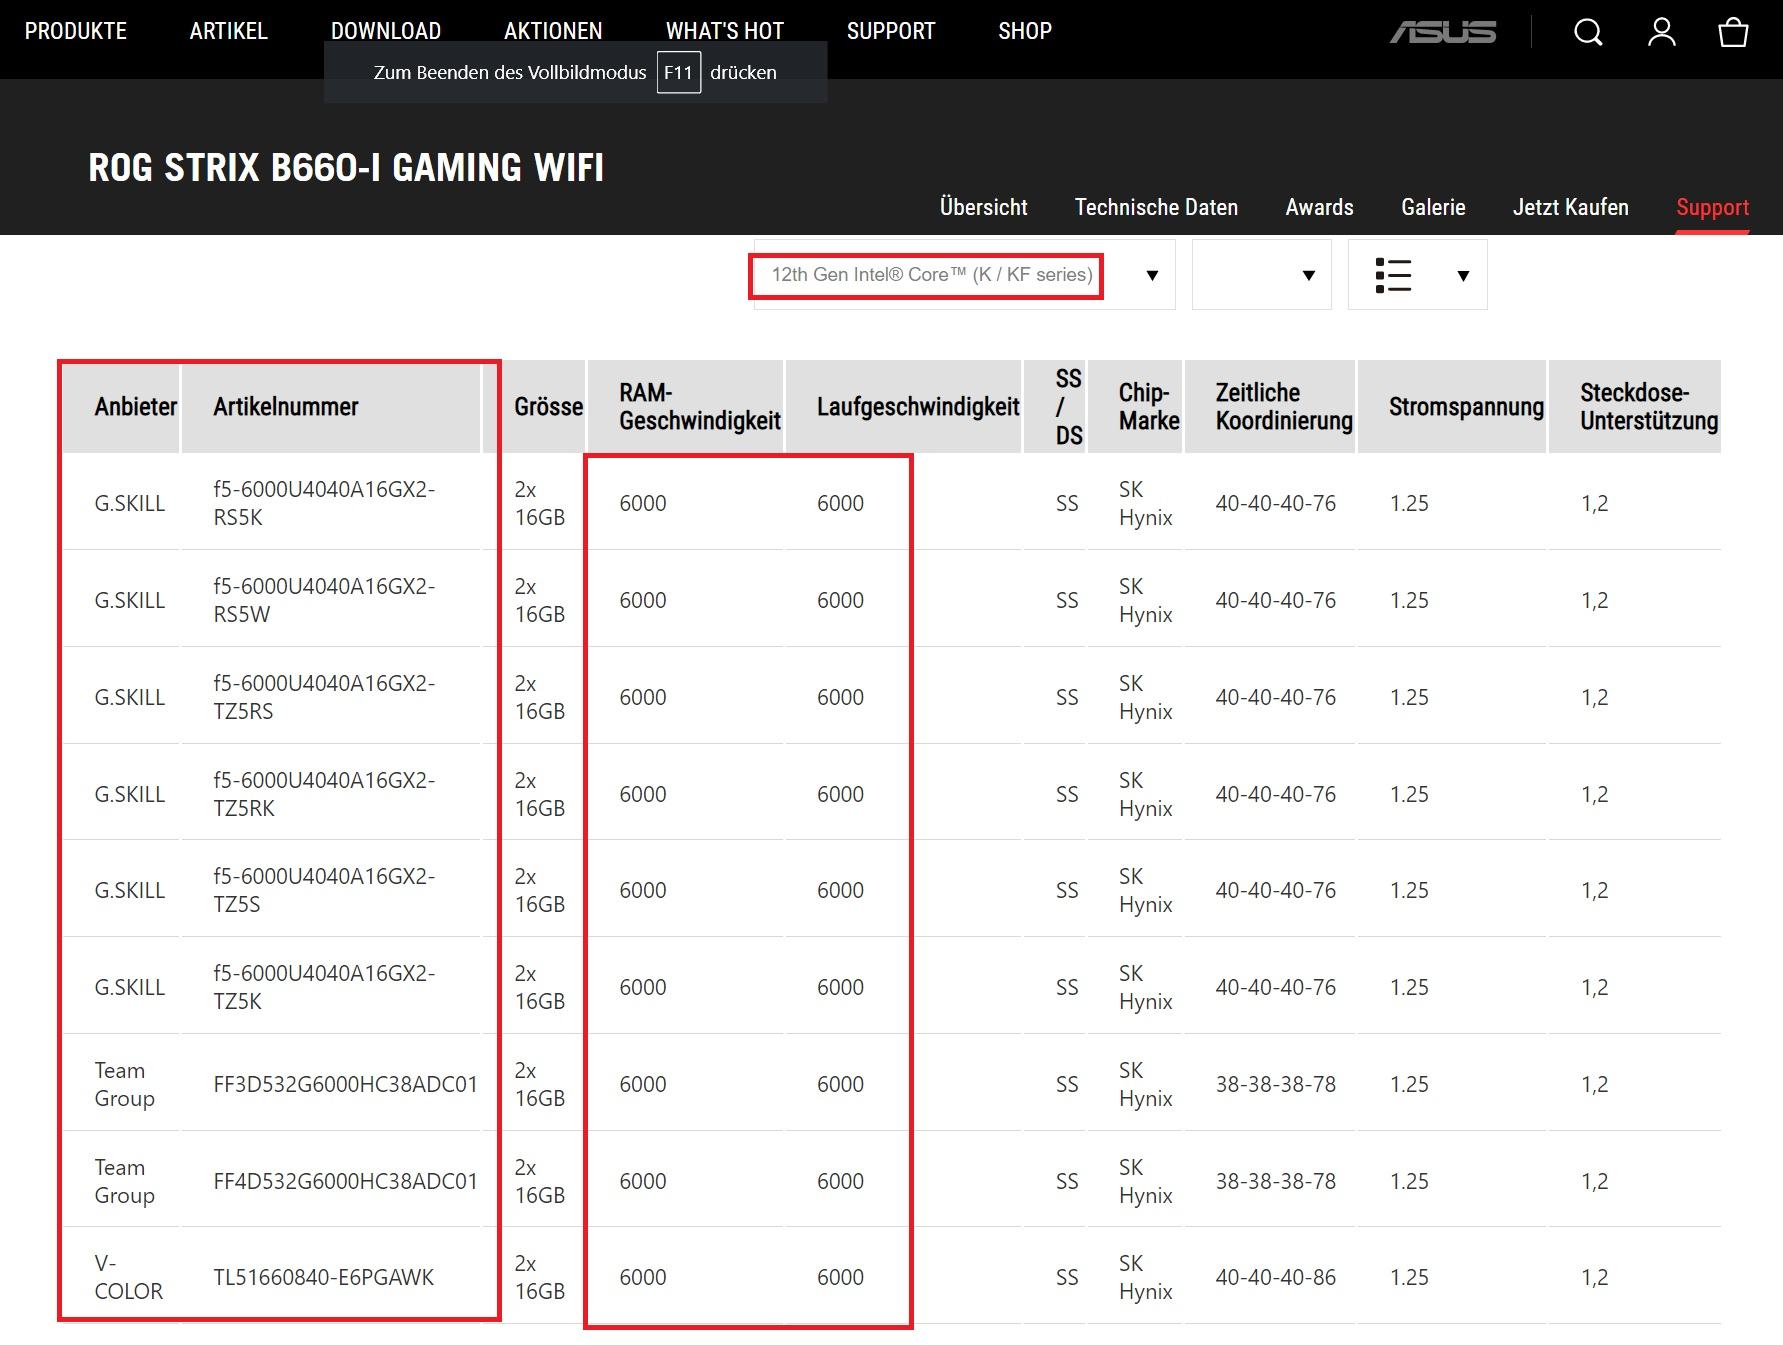Click timing 38-38-38-78 in FF3D532G6000HC38ADC01 row
The height and width of the screenshot is (1345, 1783).
(1275, 1084)
